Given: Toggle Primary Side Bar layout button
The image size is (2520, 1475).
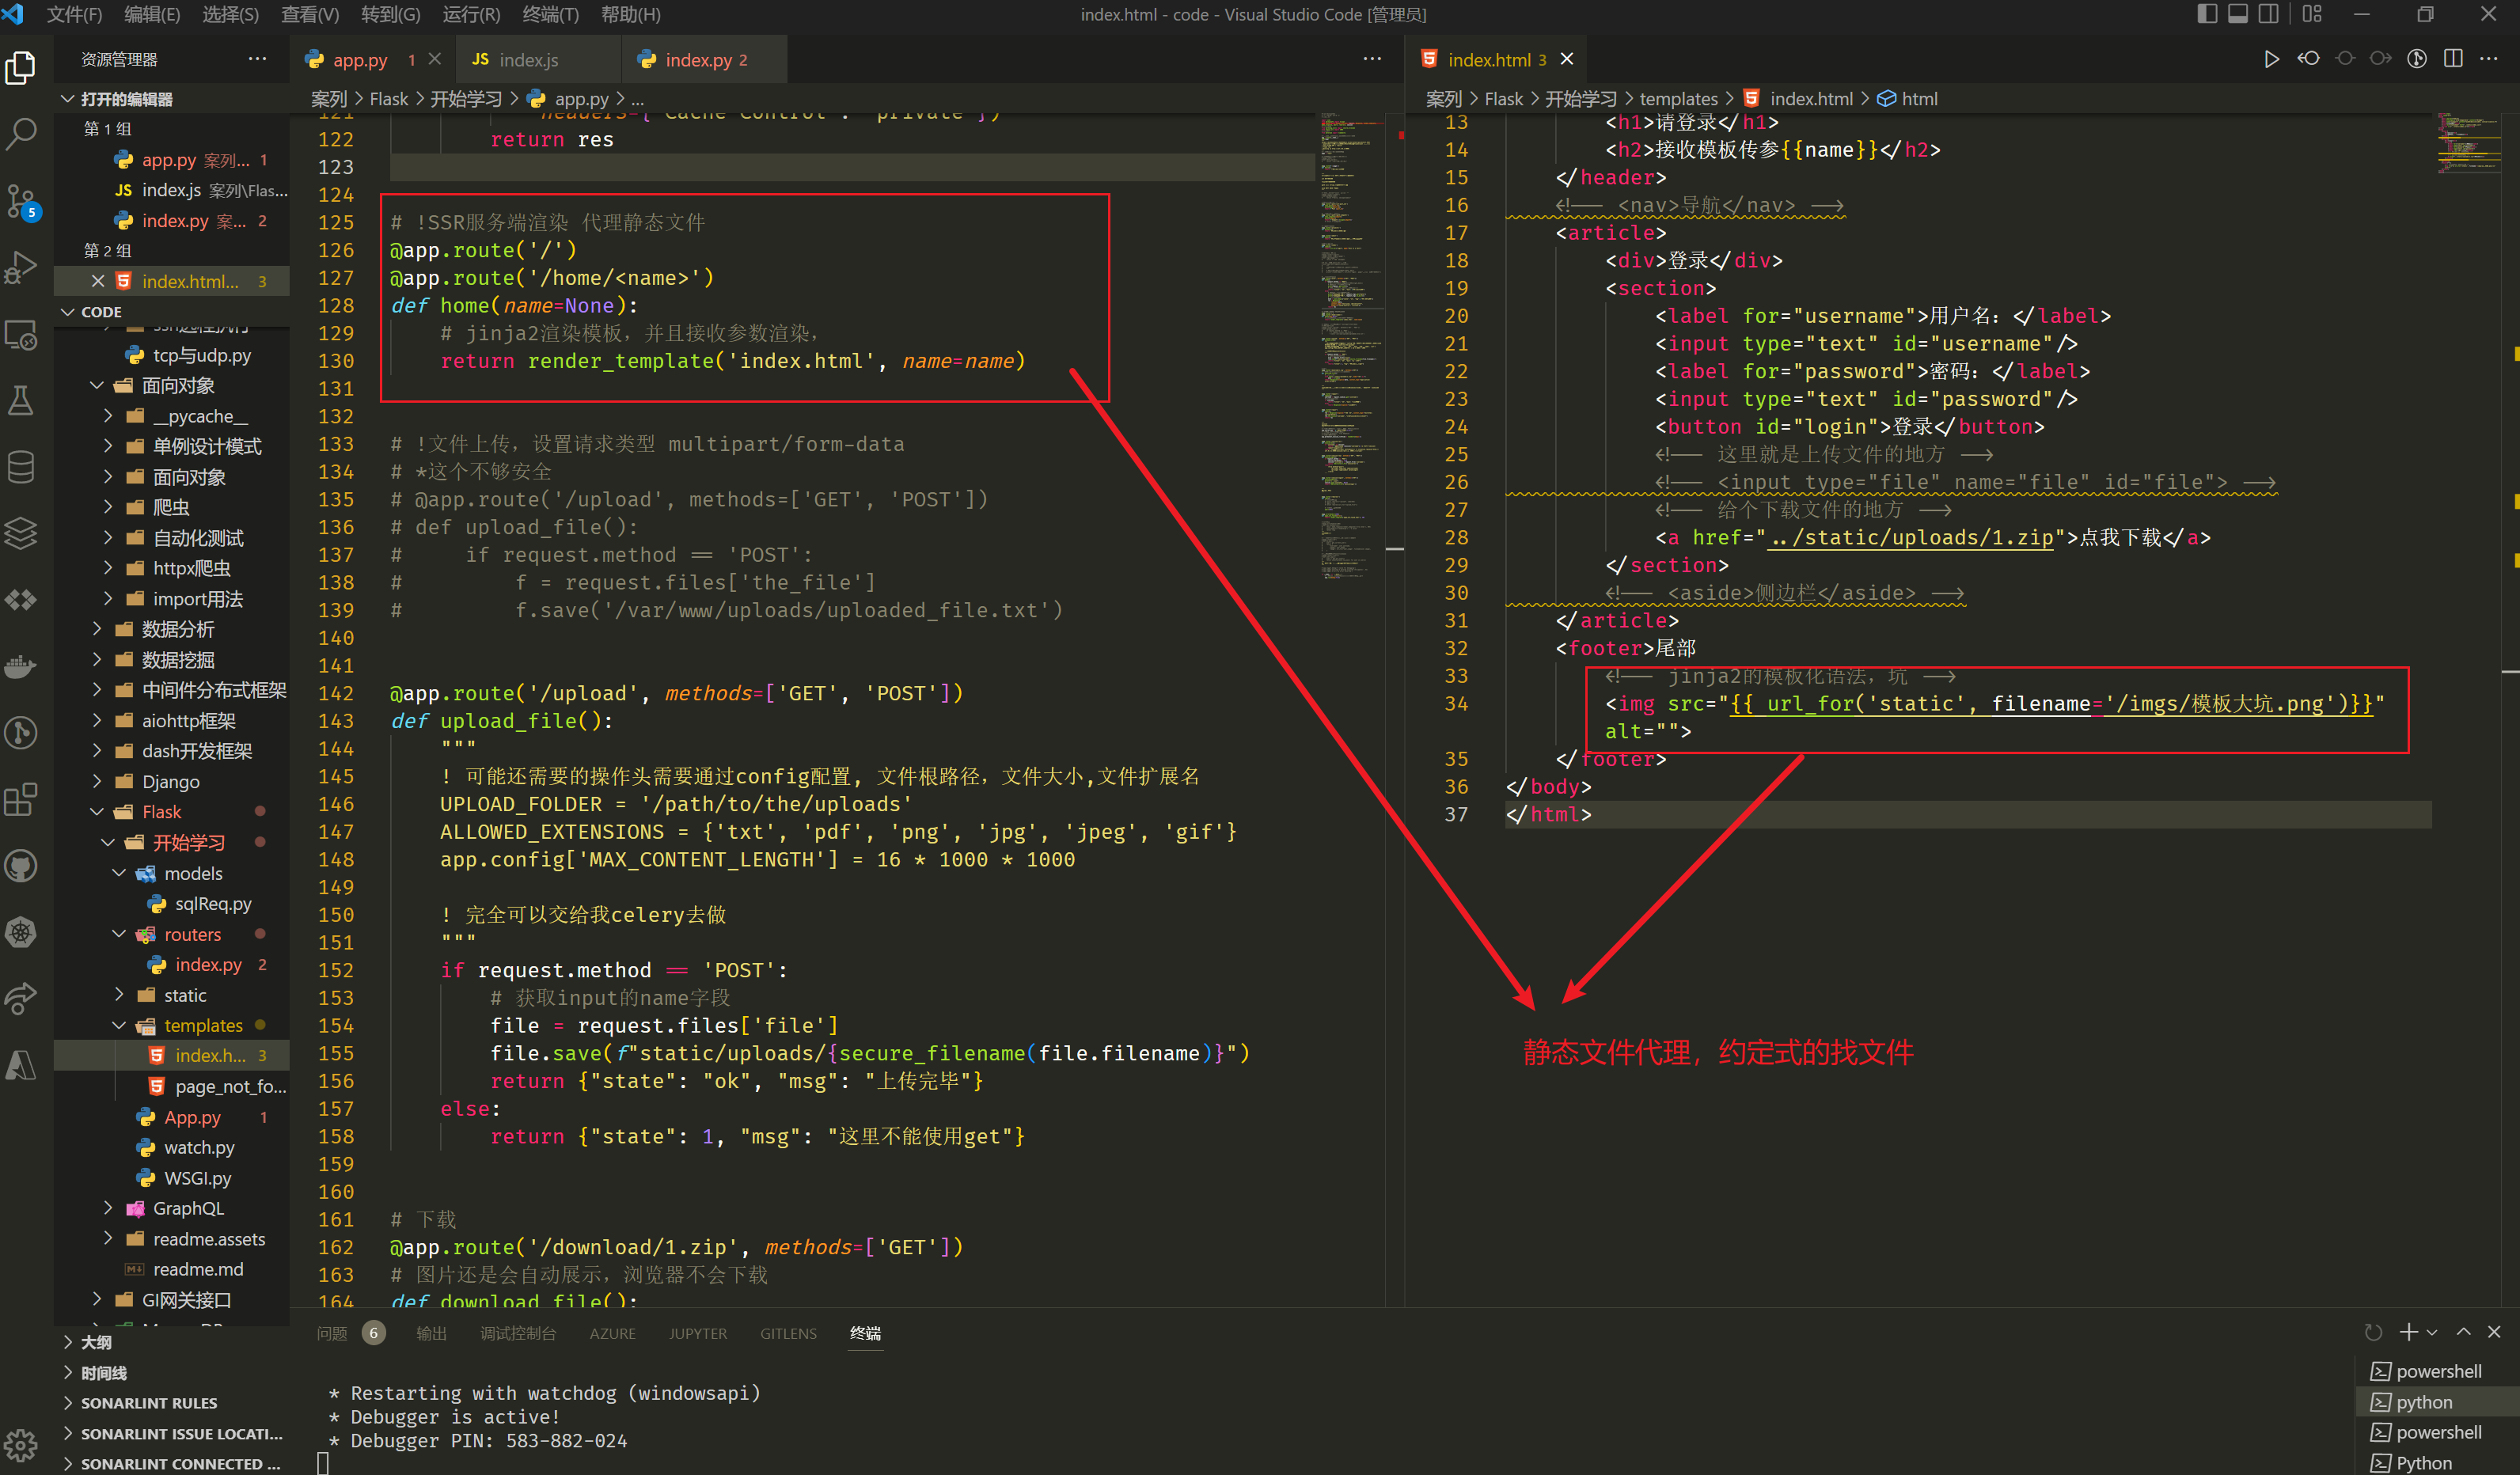Looking at the screenshot, I should click(2207, 14).
